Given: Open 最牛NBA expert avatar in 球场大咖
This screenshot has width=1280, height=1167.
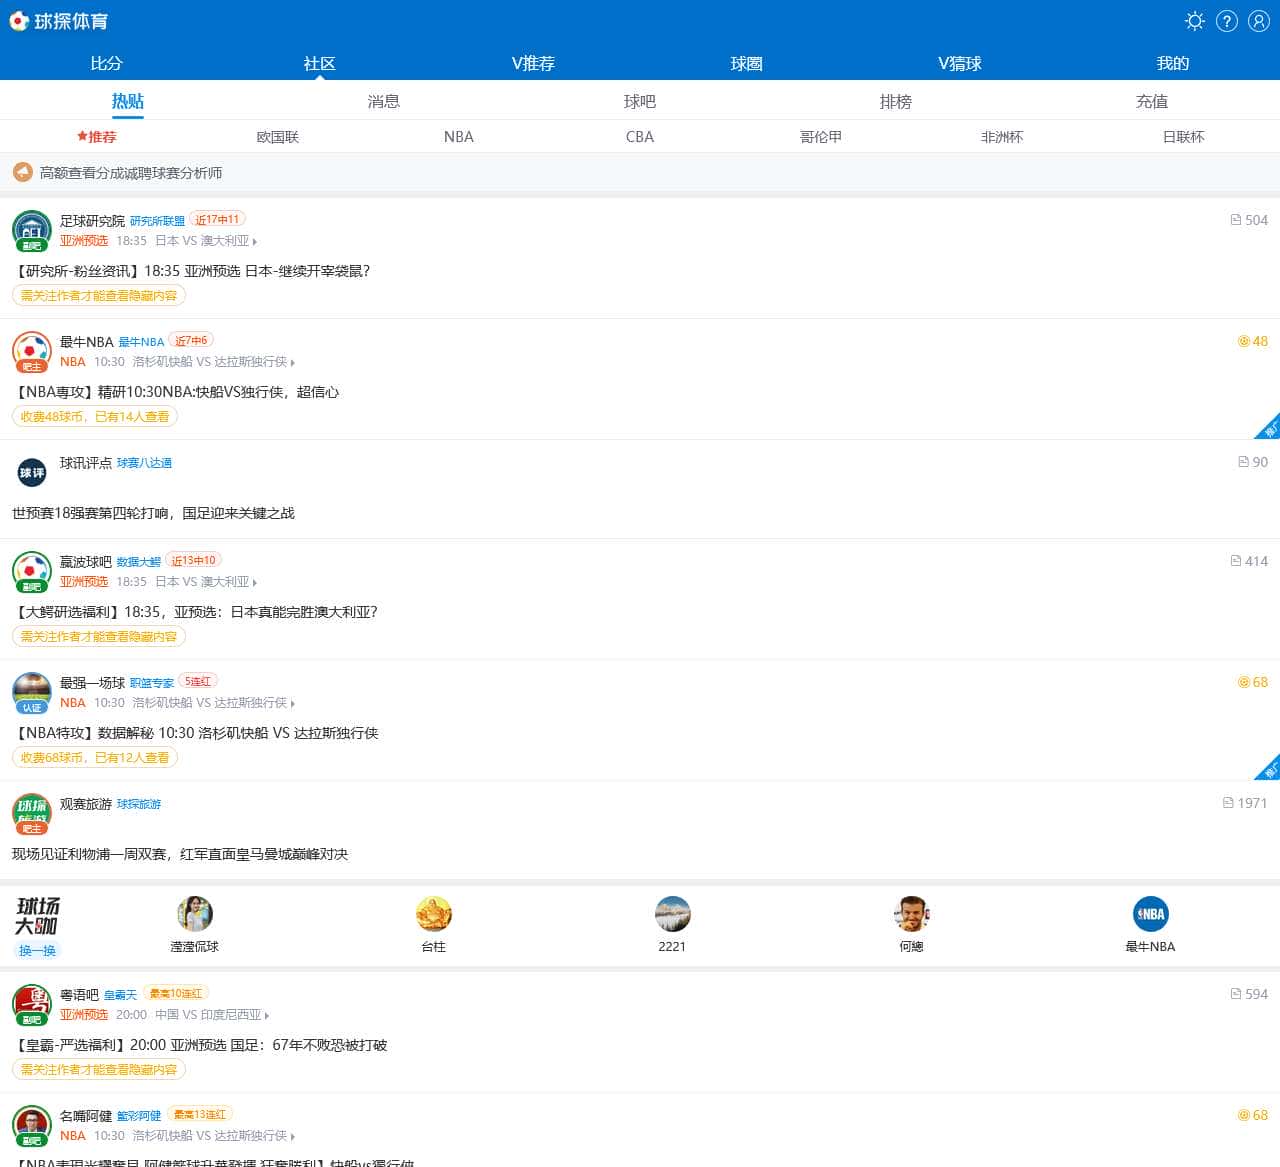Looking at the screenshot, I should (1150, 913).
